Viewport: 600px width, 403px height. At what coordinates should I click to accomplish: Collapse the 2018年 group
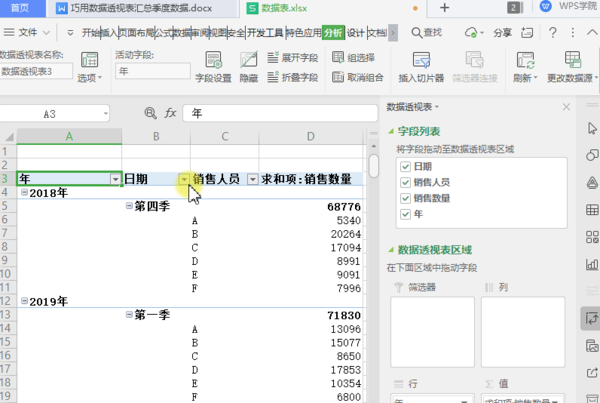[x=25, y=192]
